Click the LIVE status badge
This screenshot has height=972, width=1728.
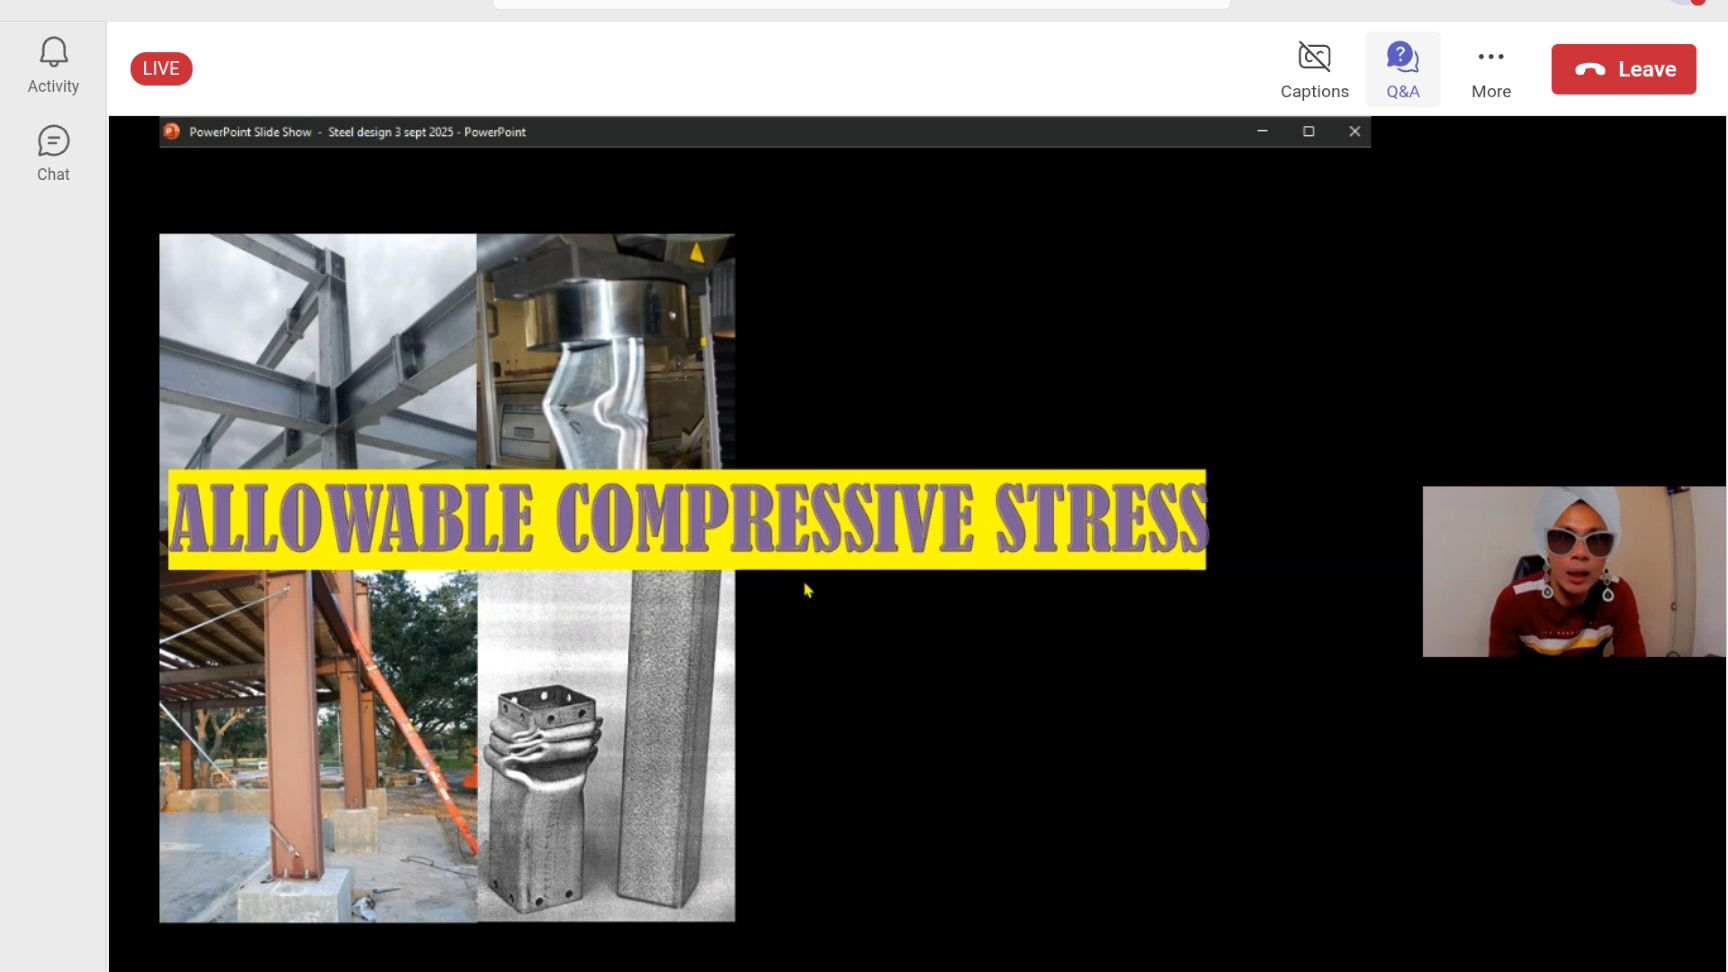pyautogui.click(x=161, y=68)
